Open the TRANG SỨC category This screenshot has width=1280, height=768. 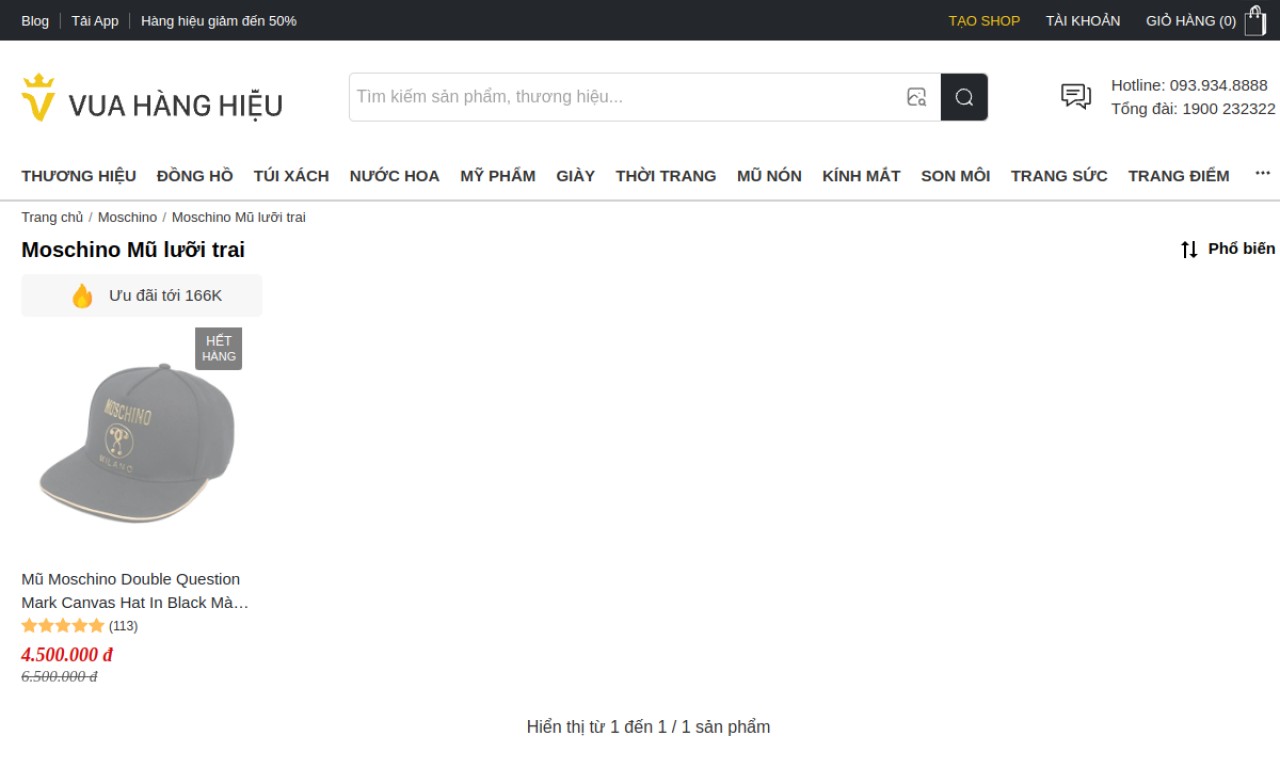click(x=1059, y=176)
